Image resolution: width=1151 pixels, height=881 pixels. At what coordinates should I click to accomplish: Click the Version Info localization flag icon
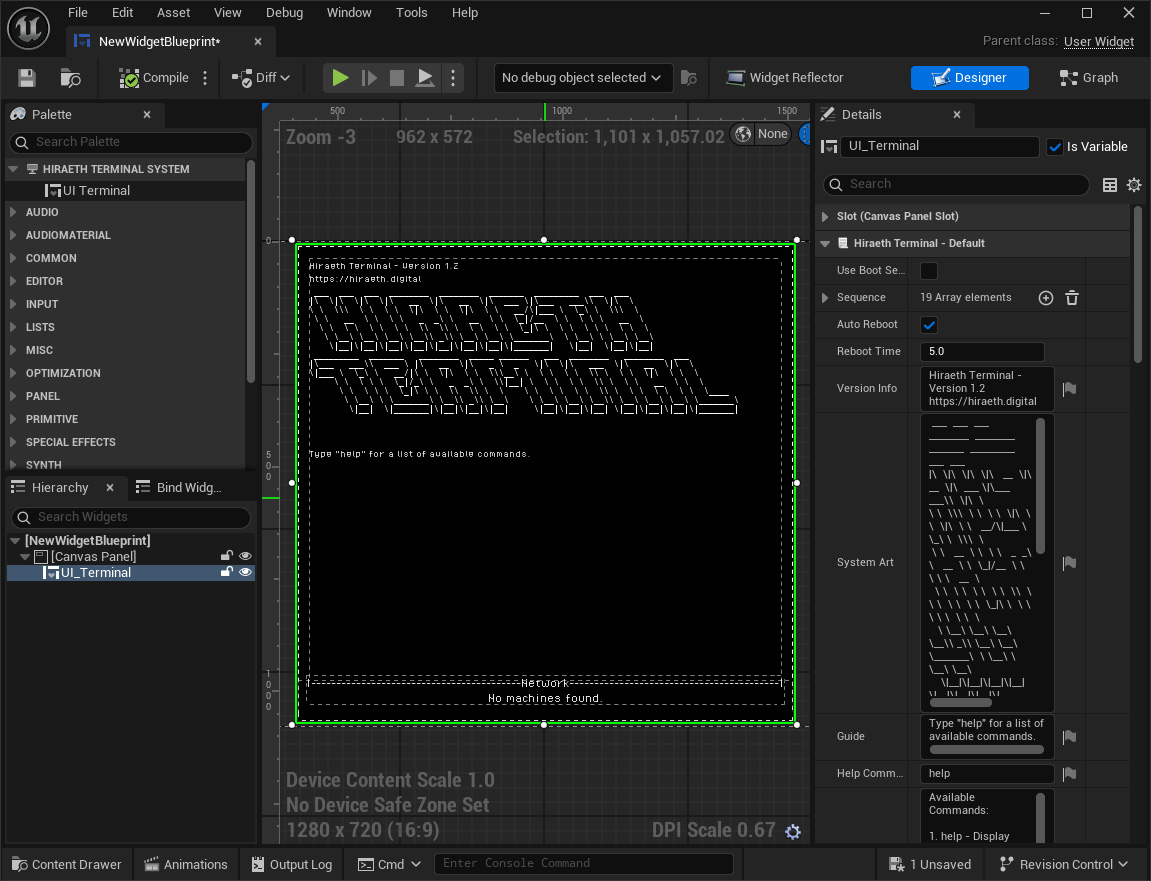(x=1070, y=389)
